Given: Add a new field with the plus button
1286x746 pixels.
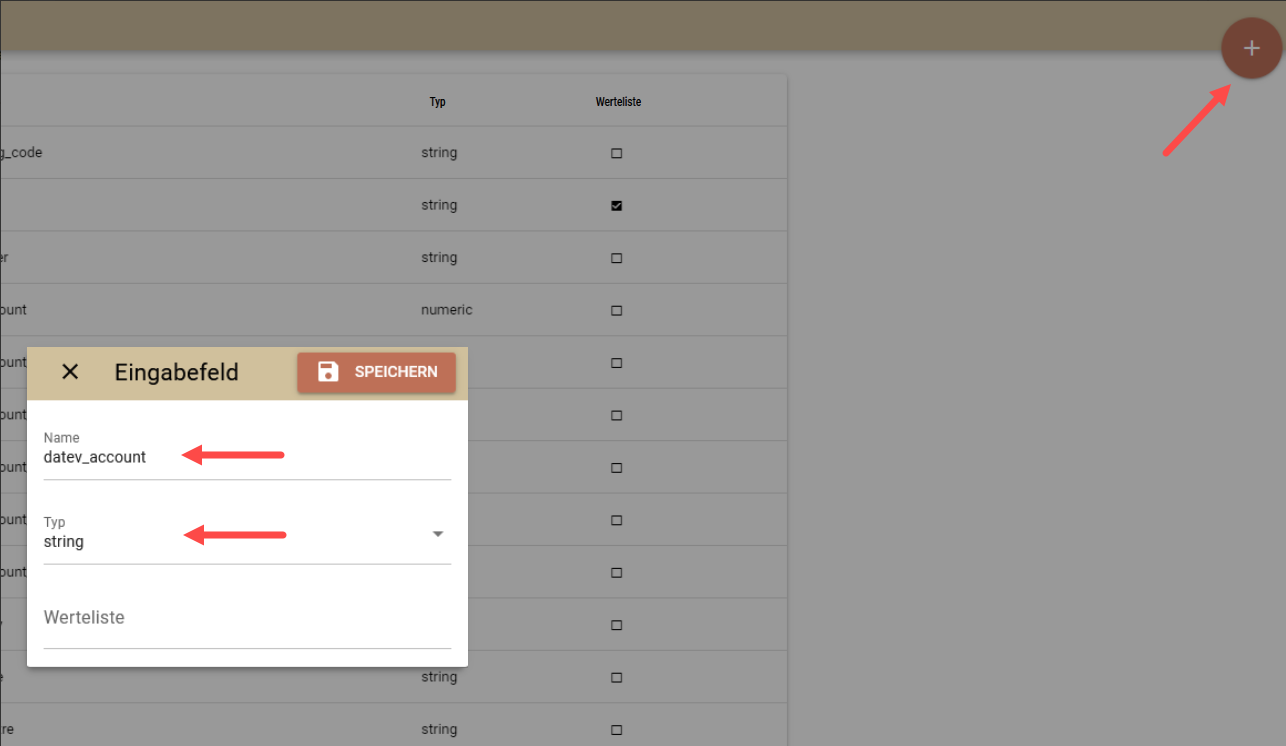Looking at the screenshot, I should (1251, 48).
